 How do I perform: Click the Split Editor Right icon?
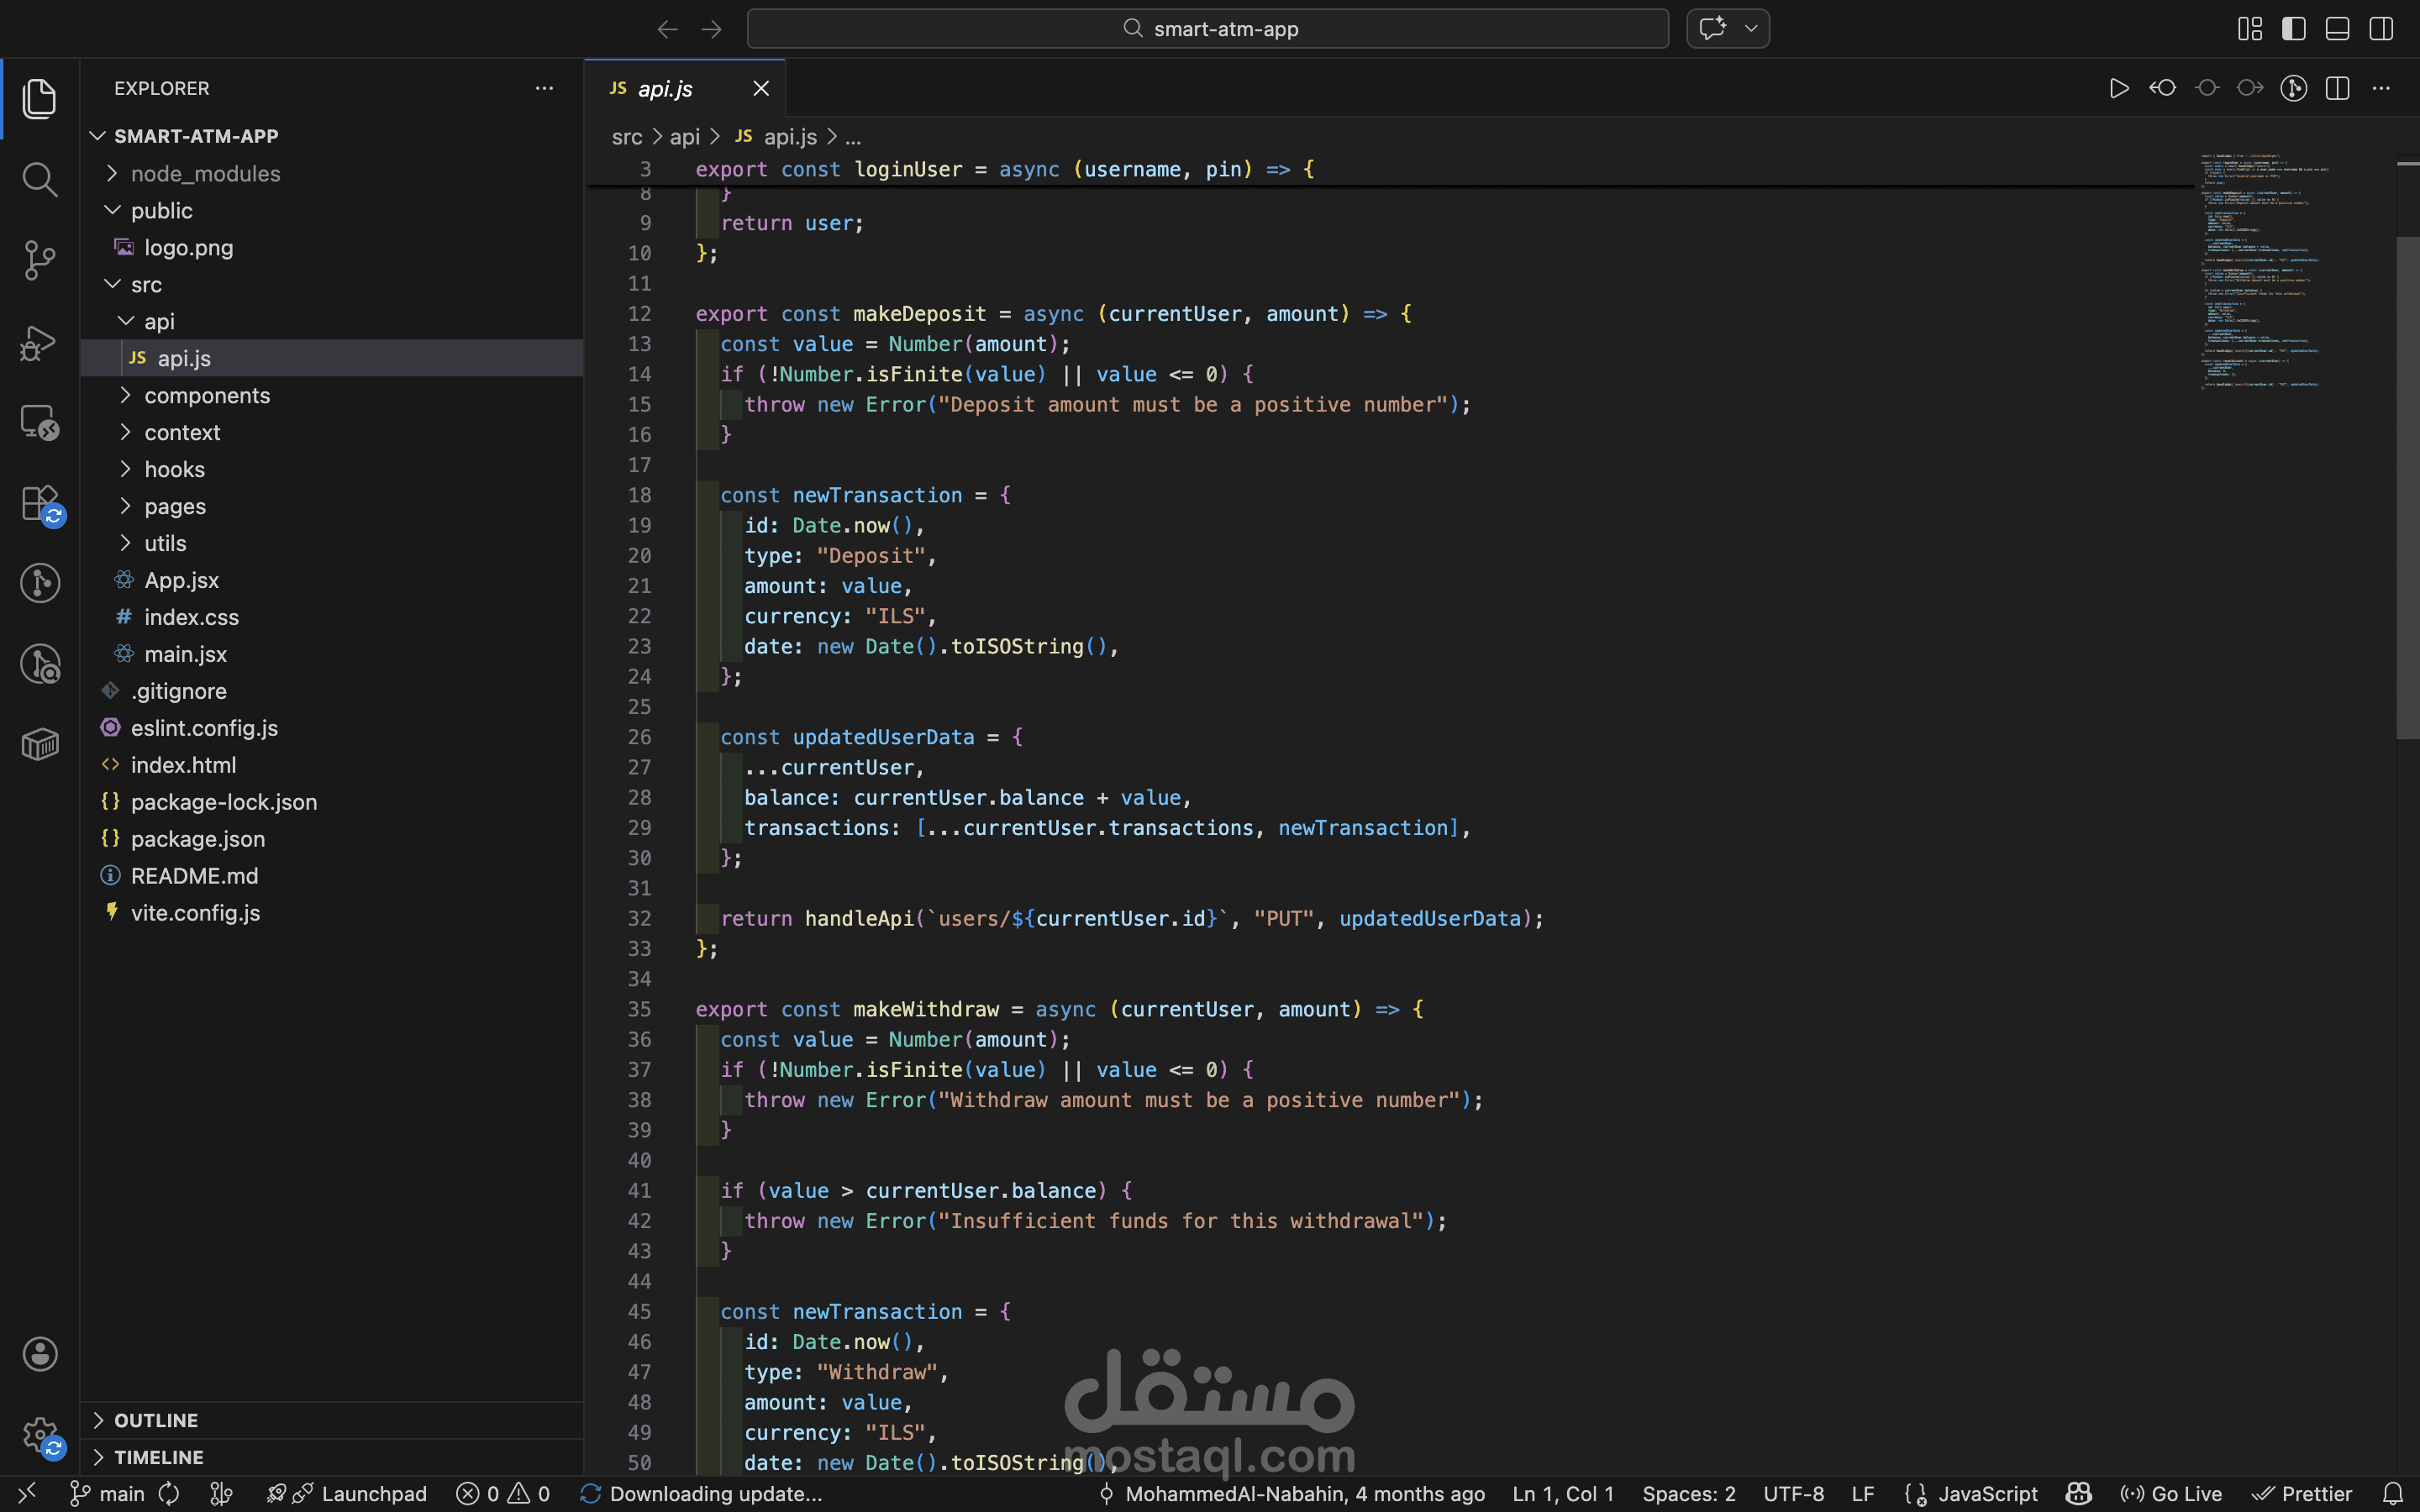2337,89
